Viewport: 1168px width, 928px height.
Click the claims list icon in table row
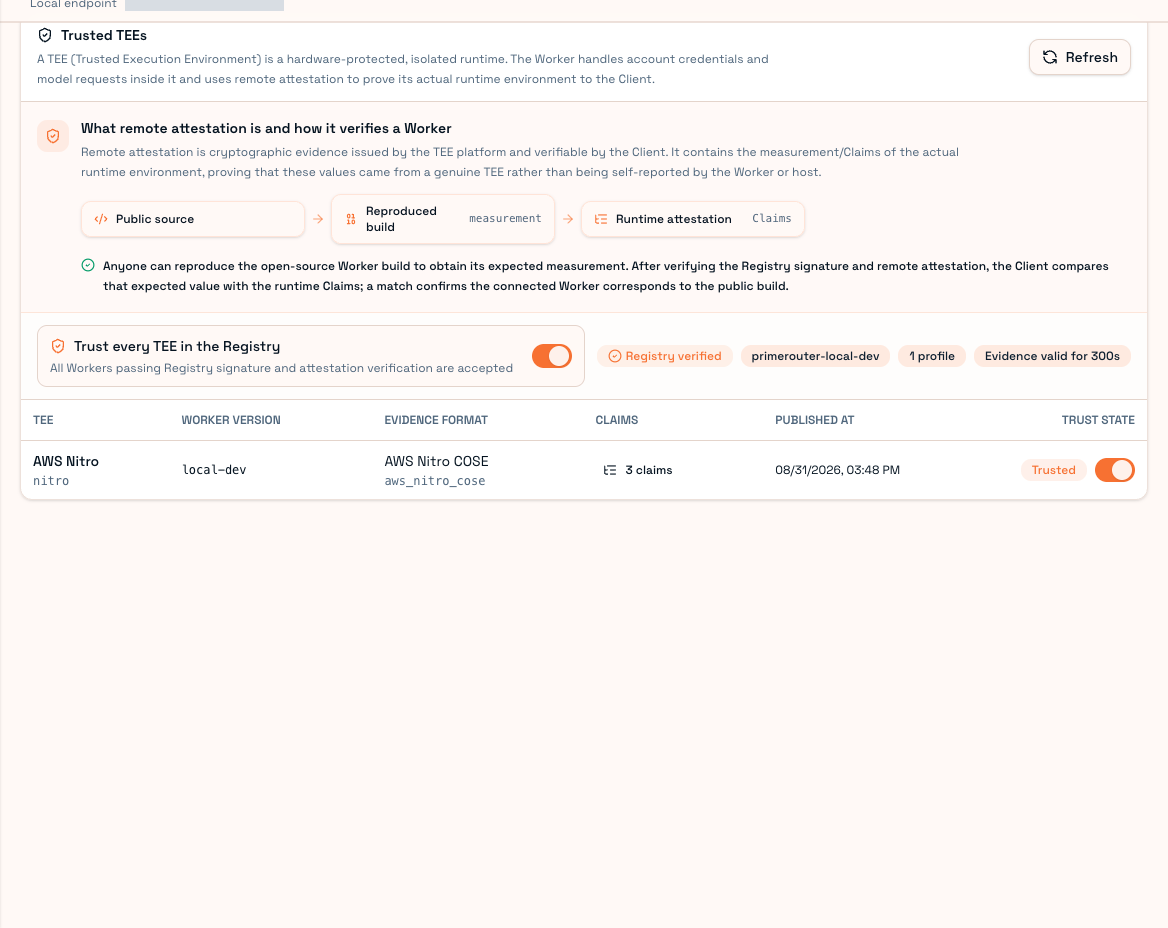coord(609,470)
